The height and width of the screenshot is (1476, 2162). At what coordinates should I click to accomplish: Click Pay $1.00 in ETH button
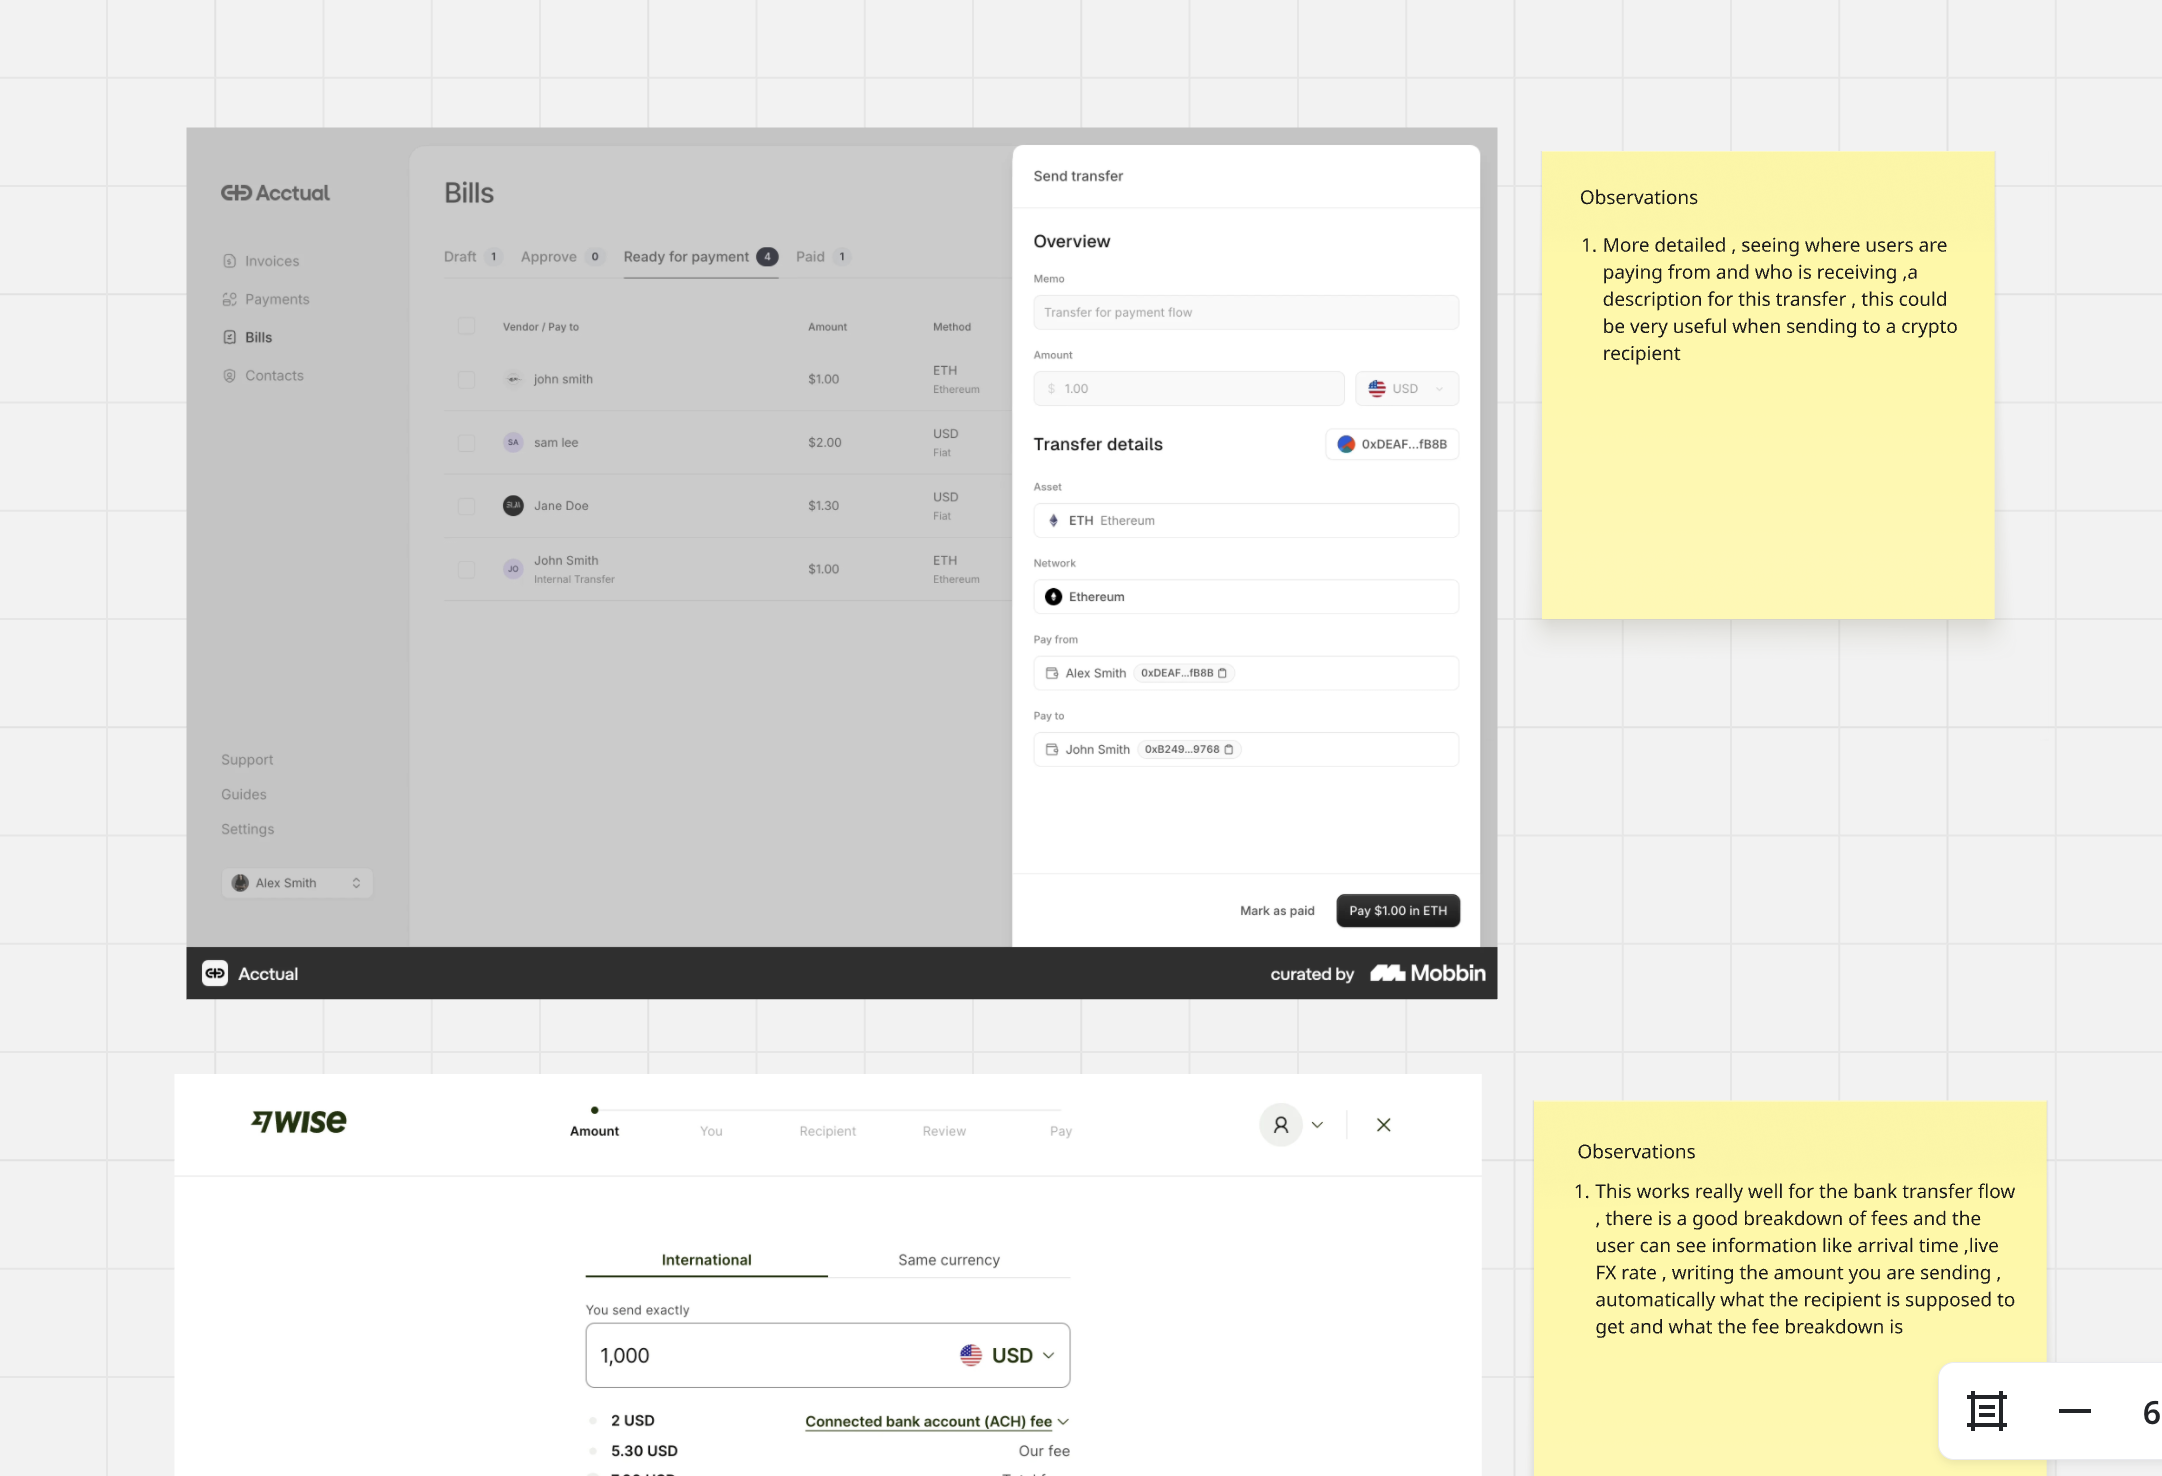point(1398,911)
